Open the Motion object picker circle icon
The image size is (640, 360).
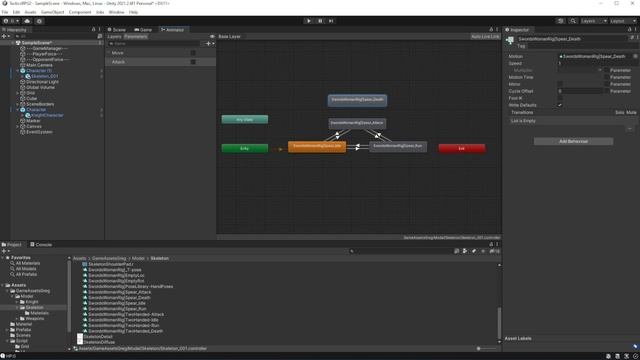pos(636,56)
